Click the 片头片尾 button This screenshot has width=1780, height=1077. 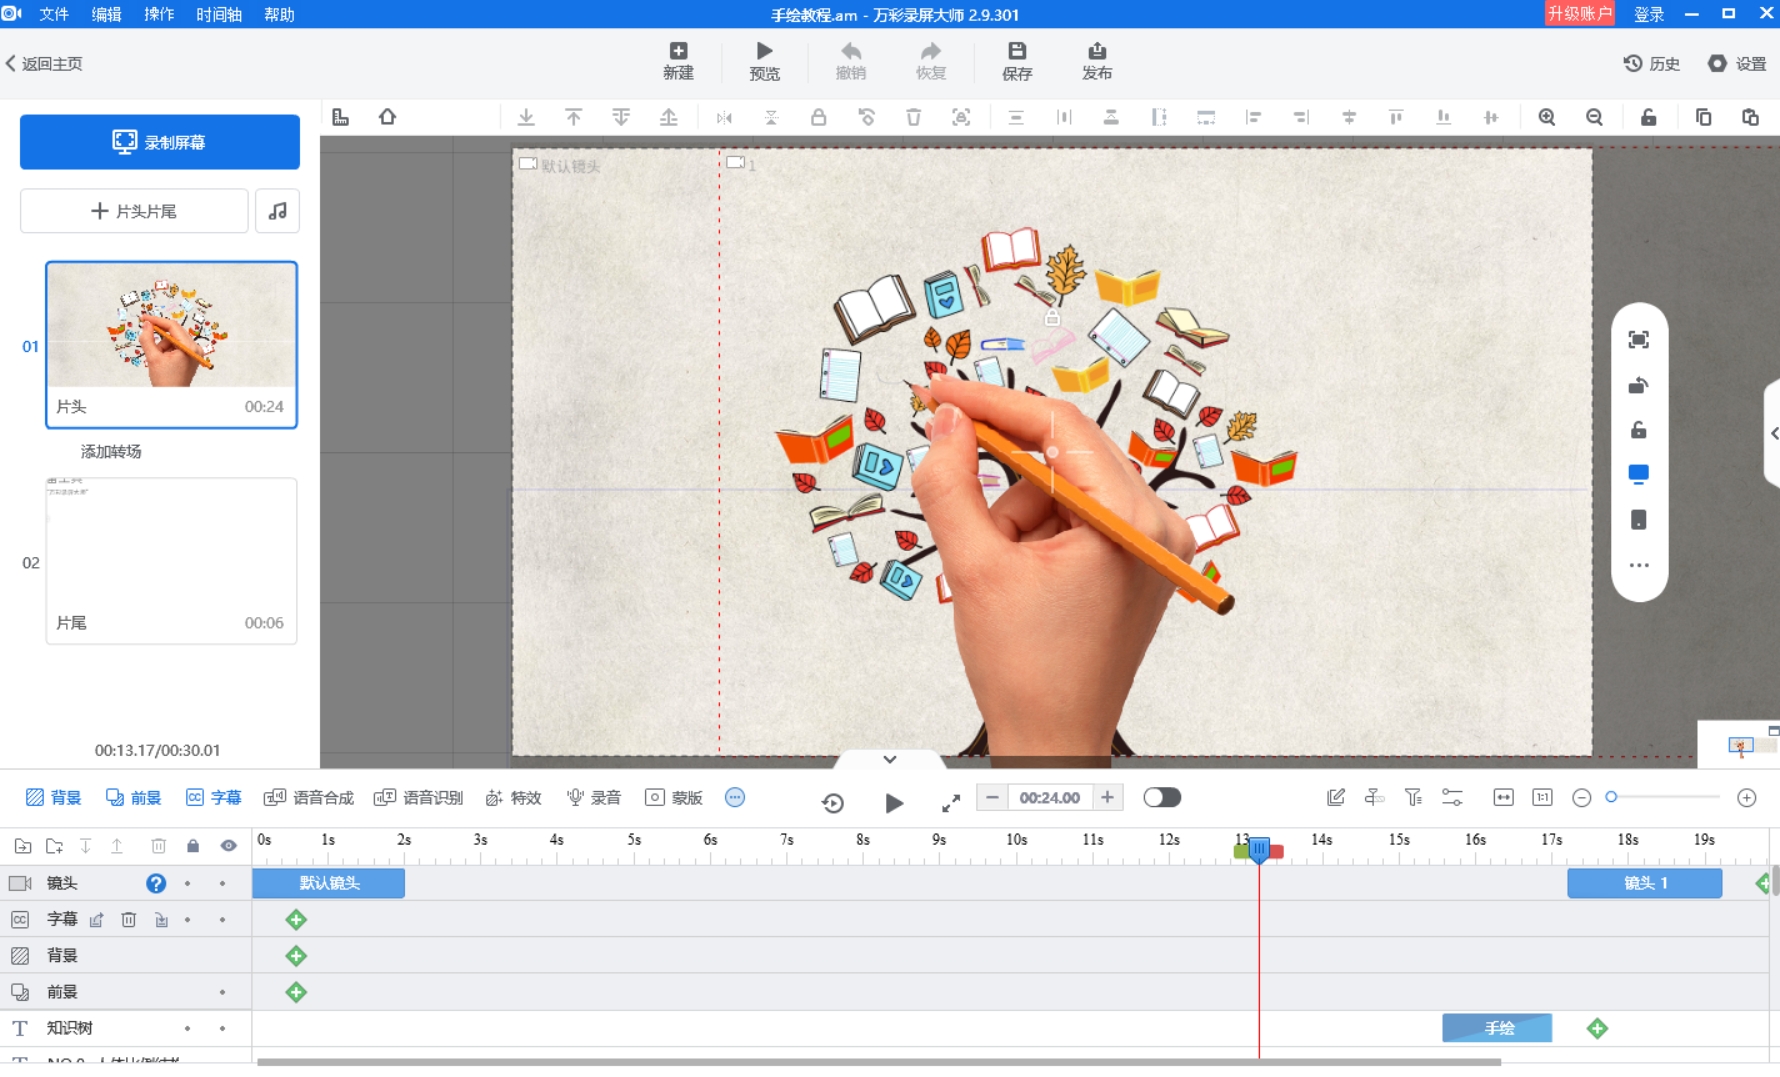point(134,211)
